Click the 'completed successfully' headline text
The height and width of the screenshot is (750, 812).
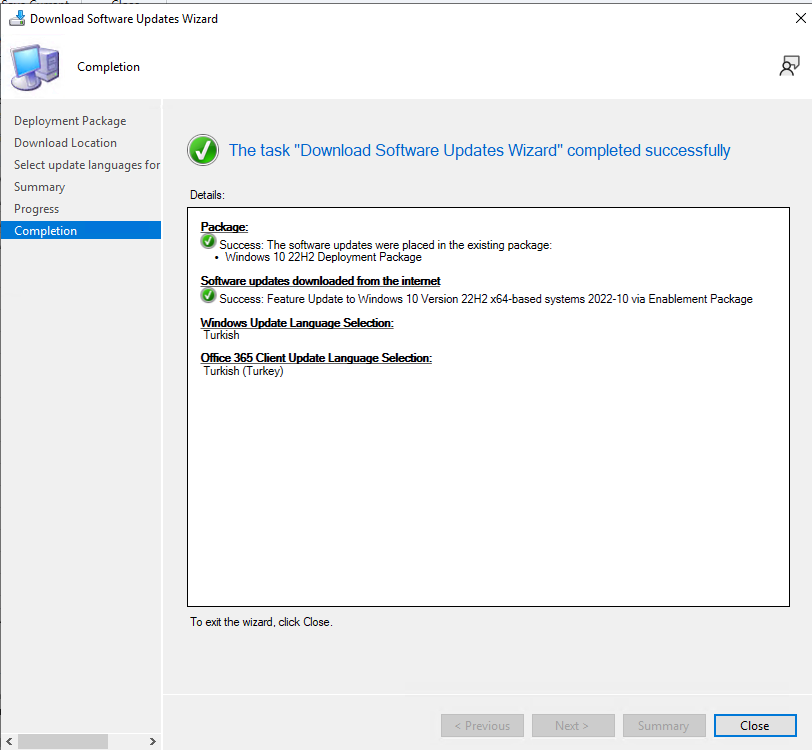click(x=480, y=150)
